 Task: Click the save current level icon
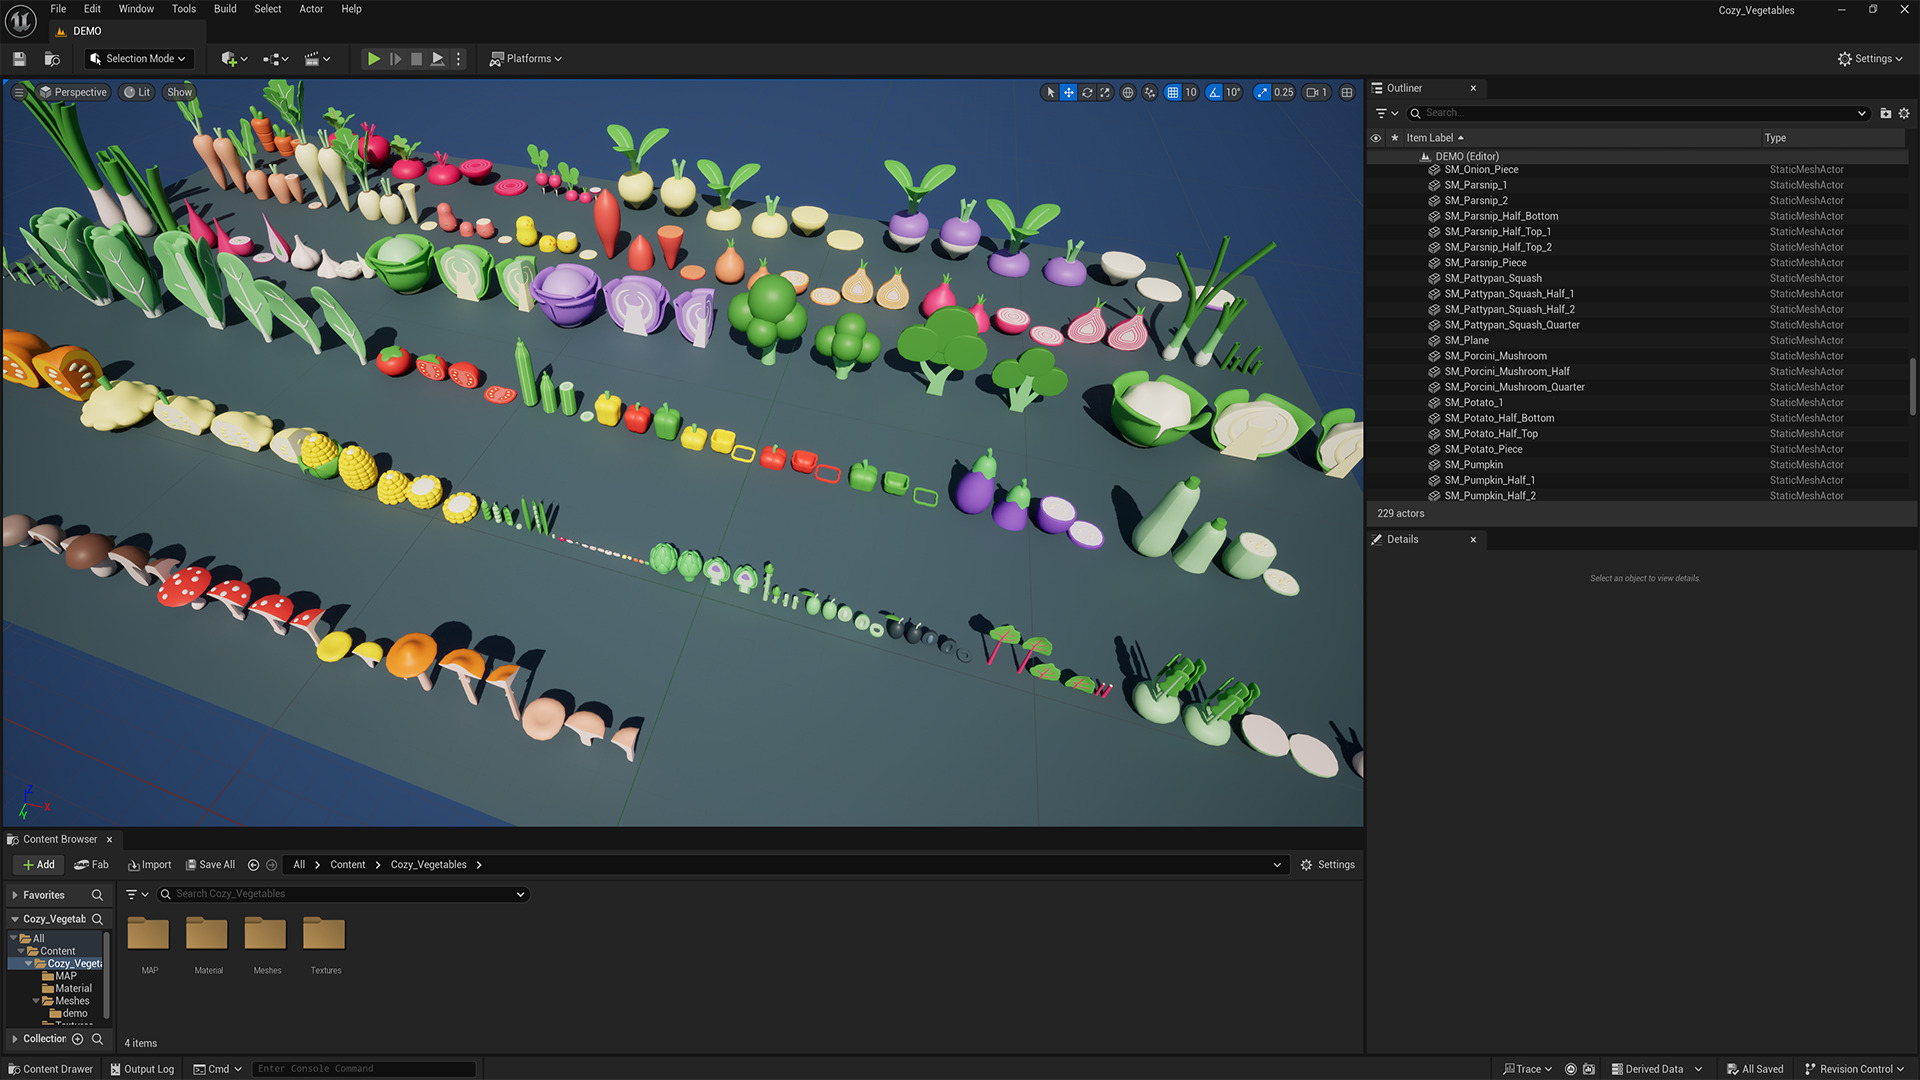[x=19, y=59]
